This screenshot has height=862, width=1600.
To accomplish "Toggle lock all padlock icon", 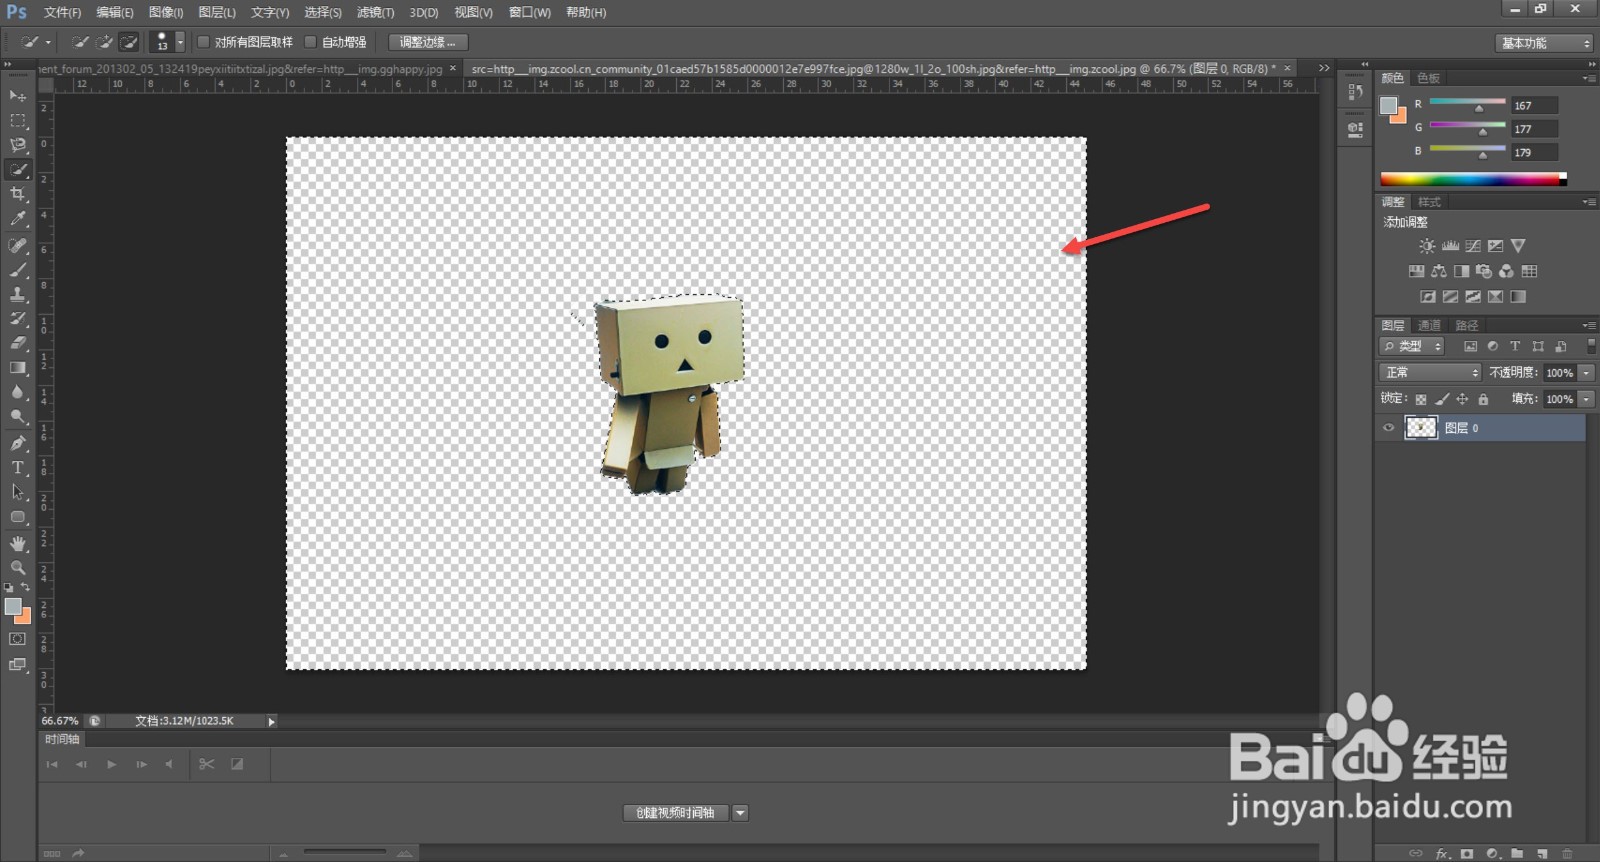I will [1484, 399].
